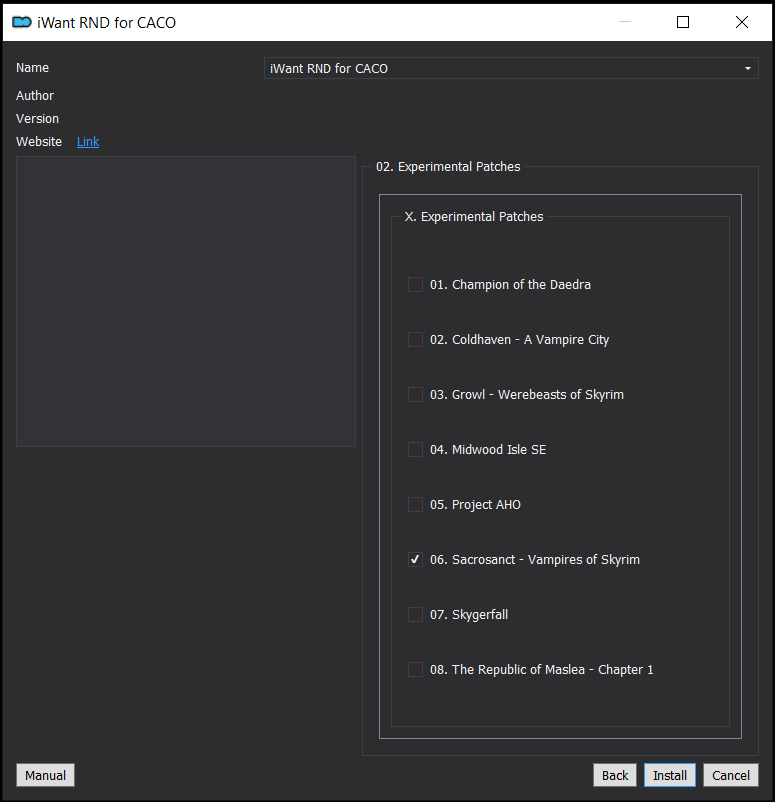Close the iWant RND for CACO window
Screen dimensions: 775x802
tap(742, 22)
